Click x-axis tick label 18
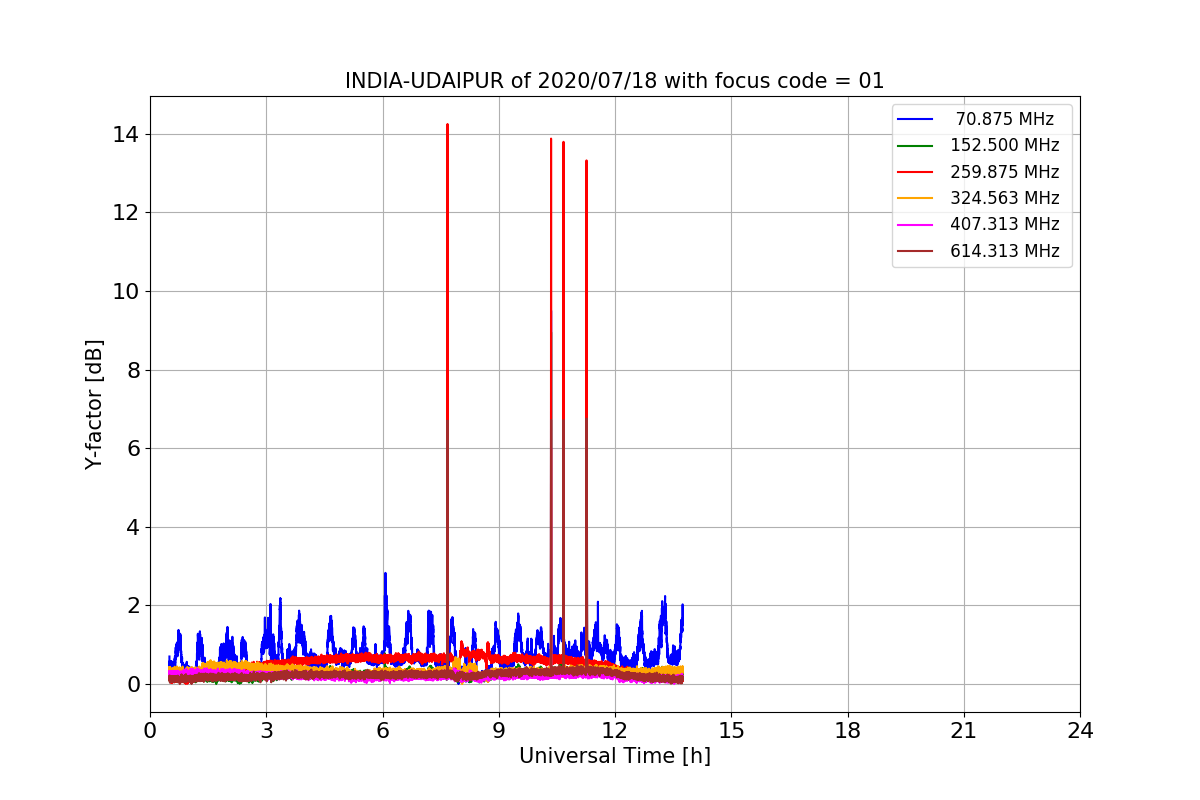Viewport: 1200px width, 800px height. coord(848,731)
